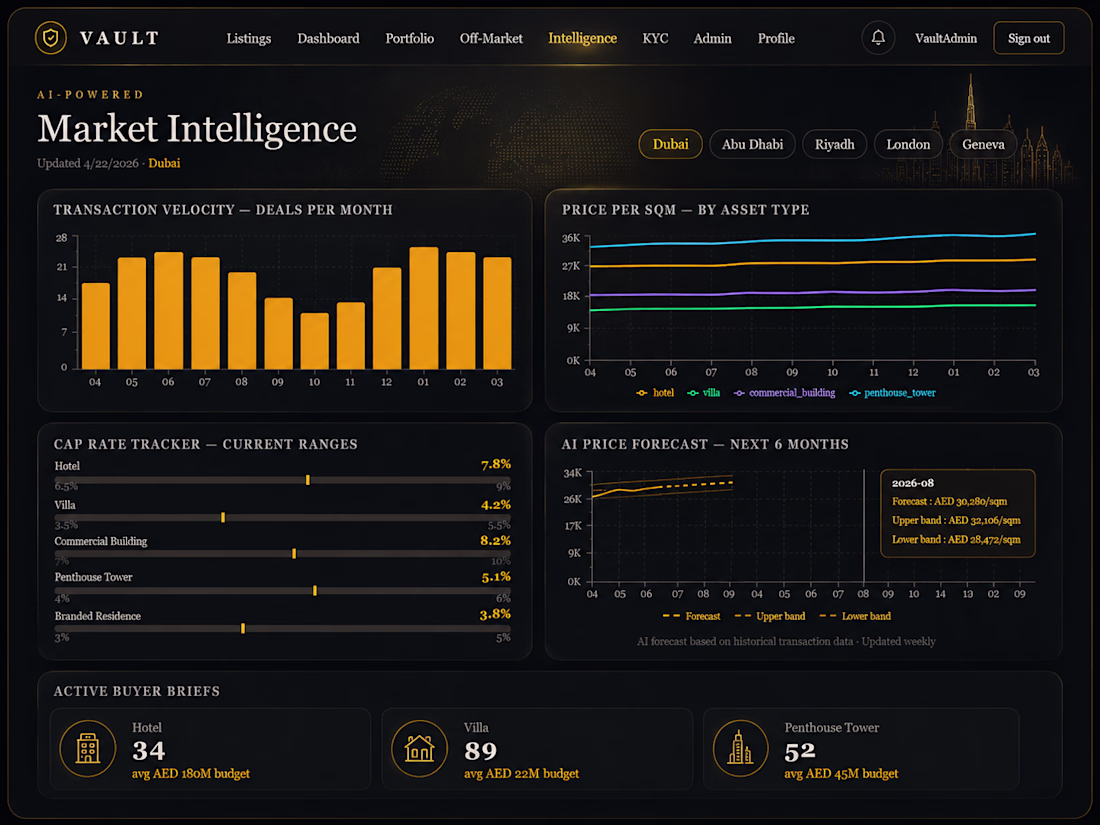Click the VAULT brand wordmark
The image size is (1100, 825).
119,38
